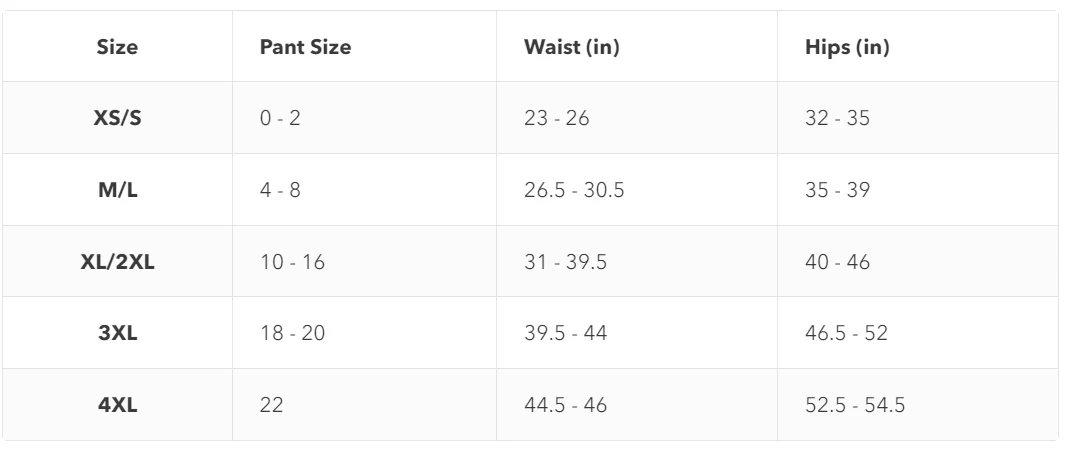
Task: Click hips value 32 - 35
Action: 837,118
